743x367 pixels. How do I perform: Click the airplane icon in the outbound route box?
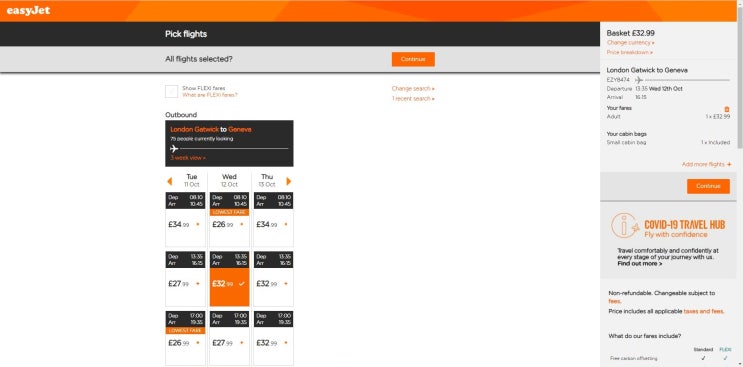pos(174,149)
